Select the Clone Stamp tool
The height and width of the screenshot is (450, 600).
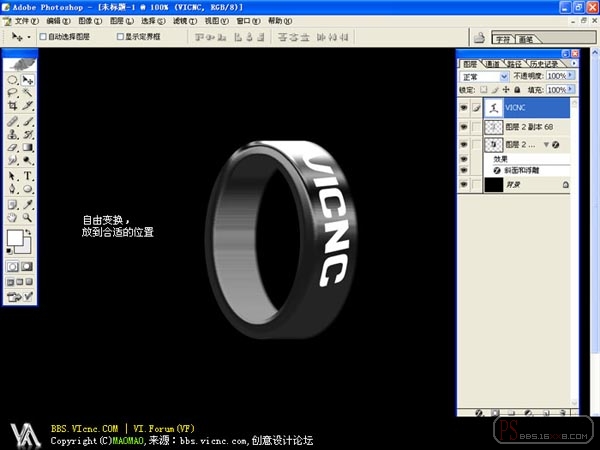tap(12, 134)
